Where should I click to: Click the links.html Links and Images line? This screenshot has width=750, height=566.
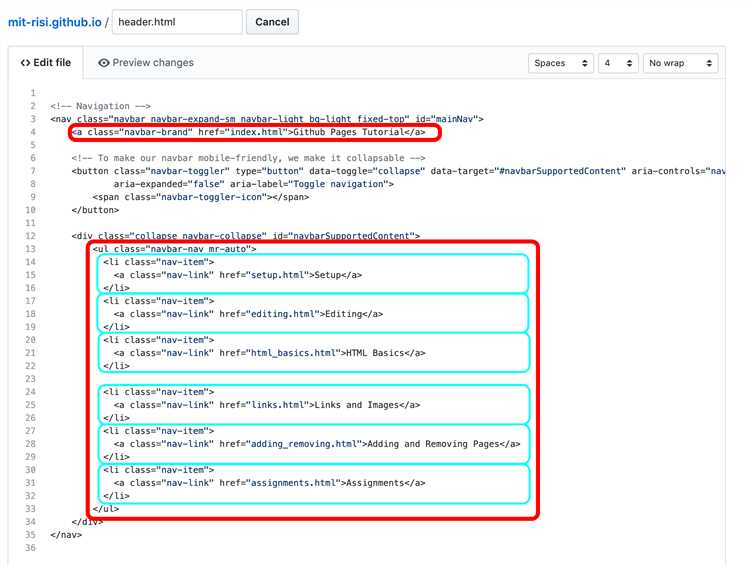[x=266, y=405]
